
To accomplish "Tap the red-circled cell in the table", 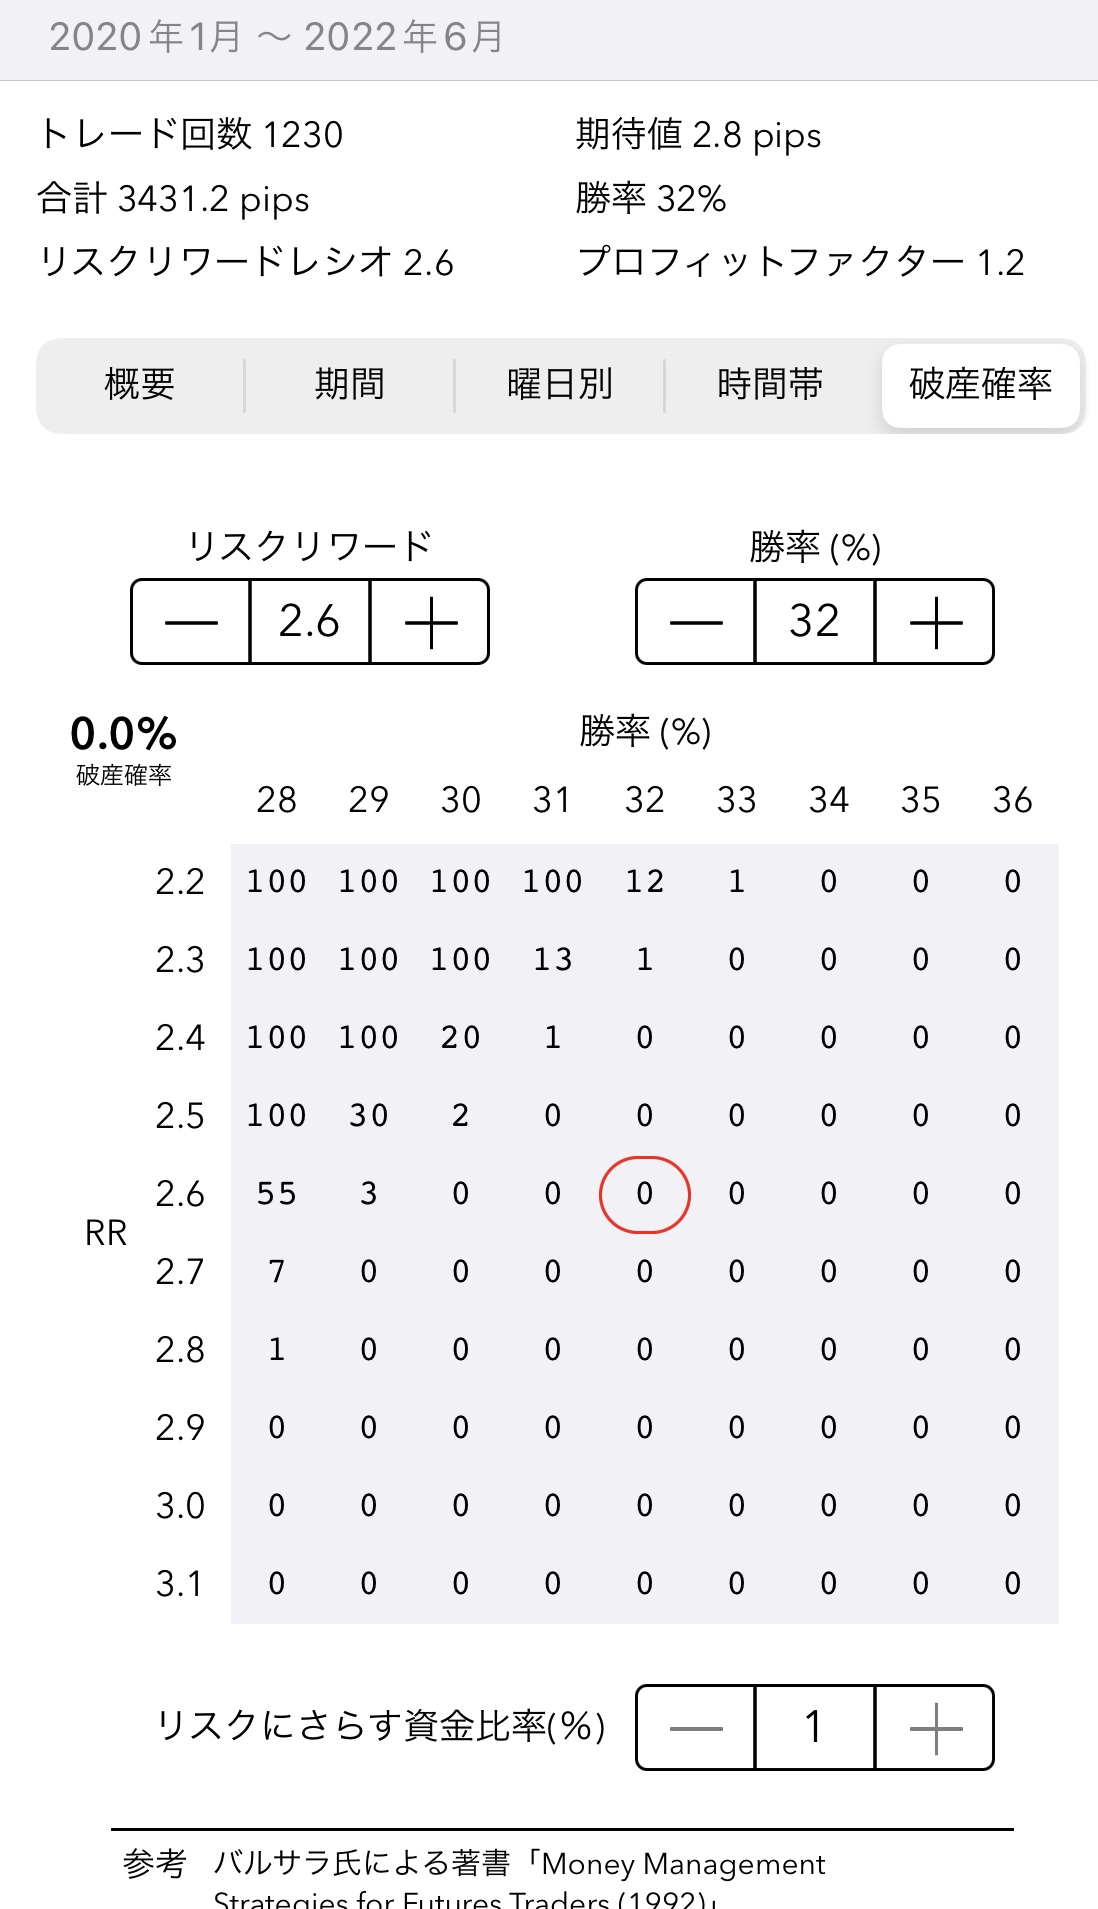I will pos(644,1194).
